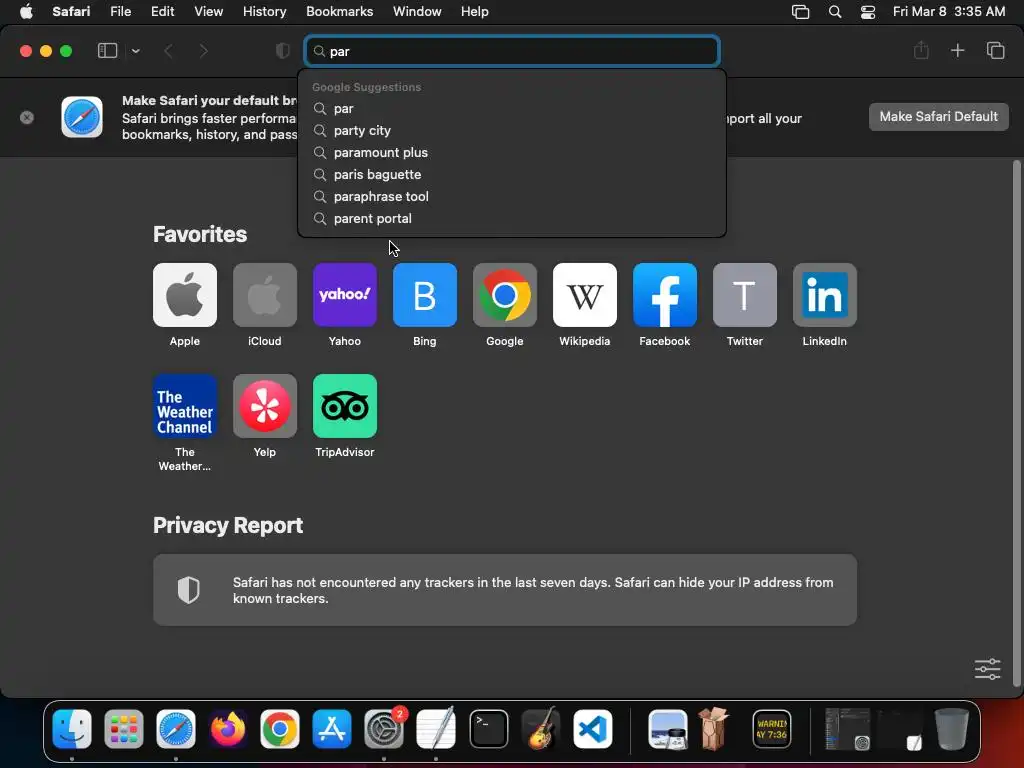This screenshot has width=1024, height=768.
Task: Click the date and time in the menu bar
Action: click(x=949, y=11)
